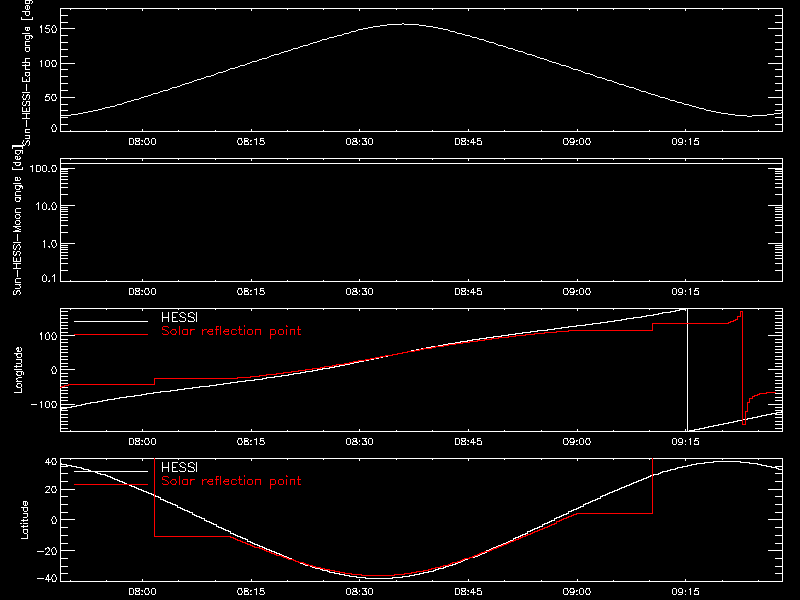Click the Sun-HESSI-Earth angle axis label
800x600 pixels.
[28, 72]
